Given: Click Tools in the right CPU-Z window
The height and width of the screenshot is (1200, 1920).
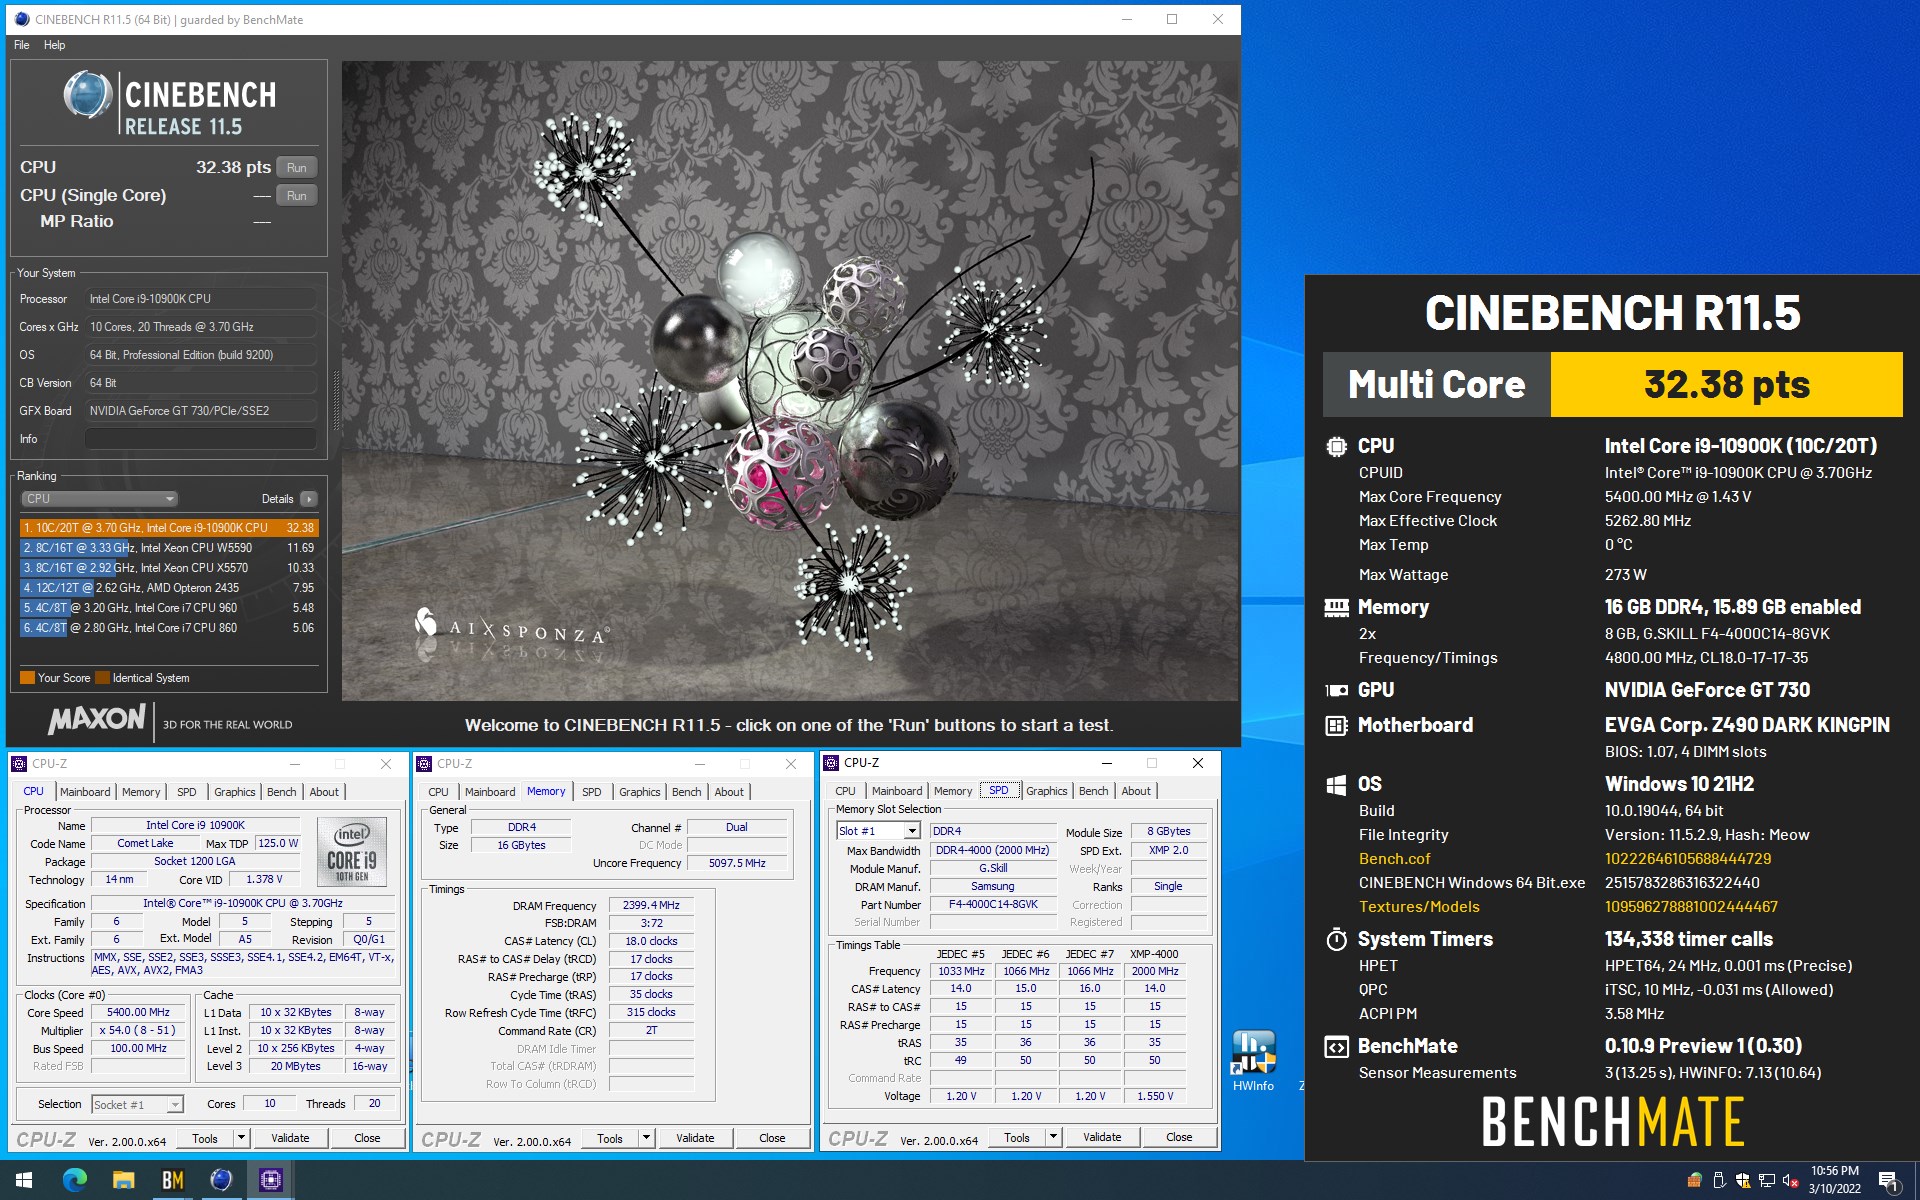Looking at the screenshot, I should pyautogui.click(x=1017, y=1138).
